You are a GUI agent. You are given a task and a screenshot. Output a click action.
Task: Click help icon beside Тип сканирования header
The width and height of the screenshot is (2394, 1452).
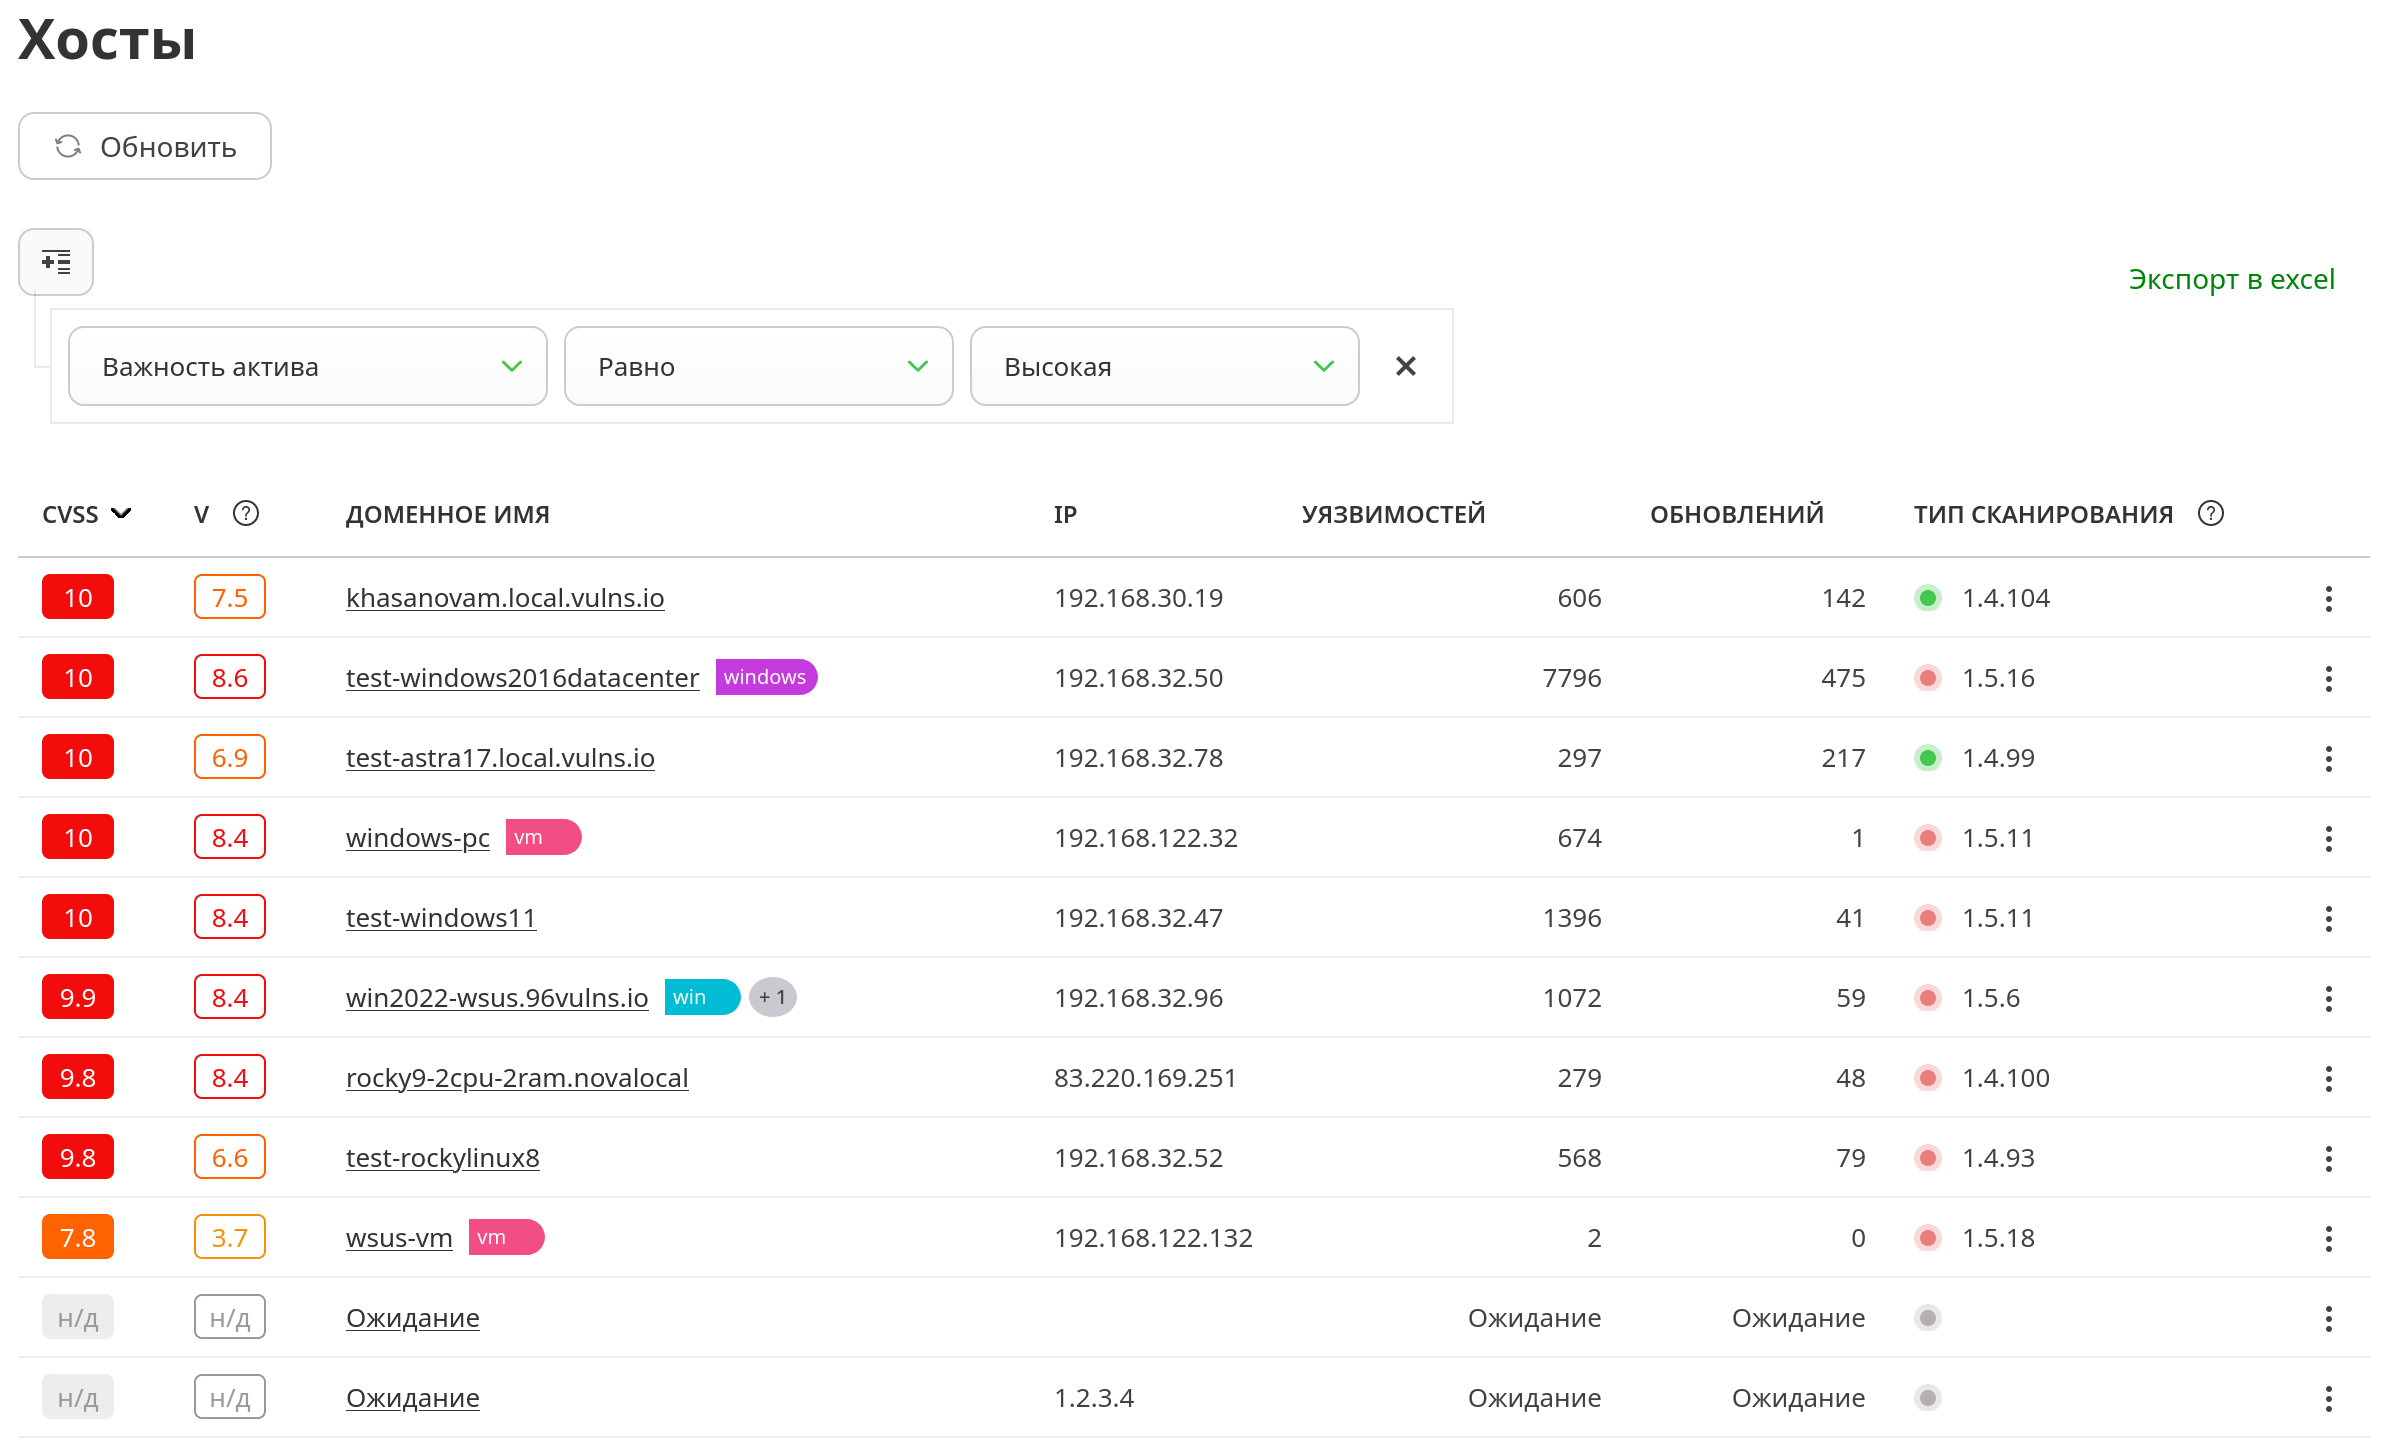tap(2210, 514)
